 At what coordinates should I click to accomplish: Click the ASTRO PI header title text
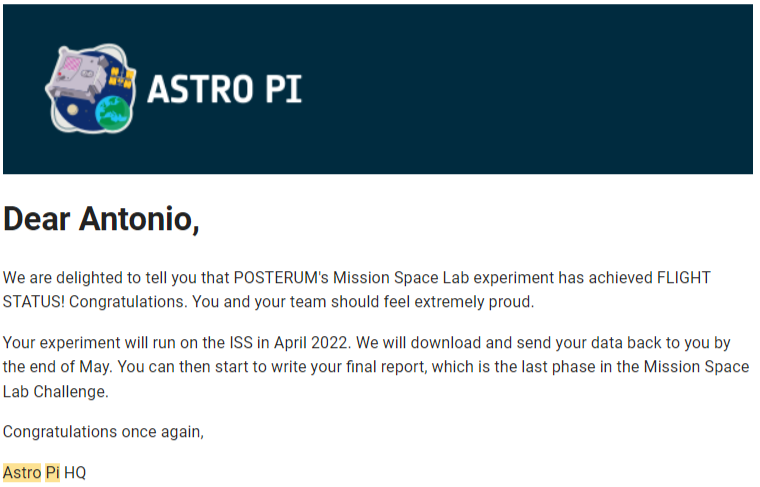(x=224, y=89)
